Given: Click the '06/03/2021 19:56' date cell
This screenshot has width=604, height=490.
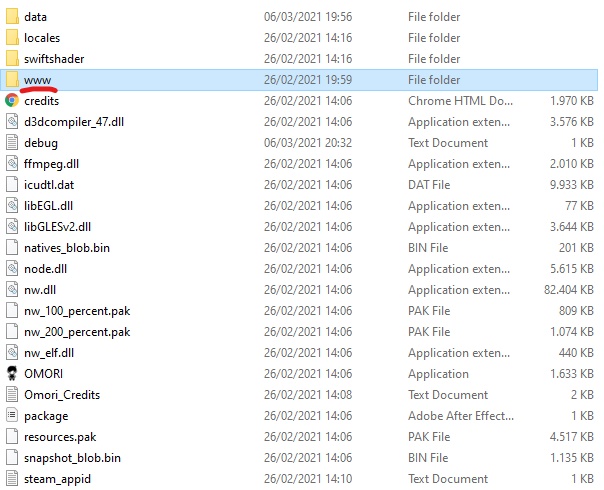Looking at the screenshot, I should pos(308,17).
